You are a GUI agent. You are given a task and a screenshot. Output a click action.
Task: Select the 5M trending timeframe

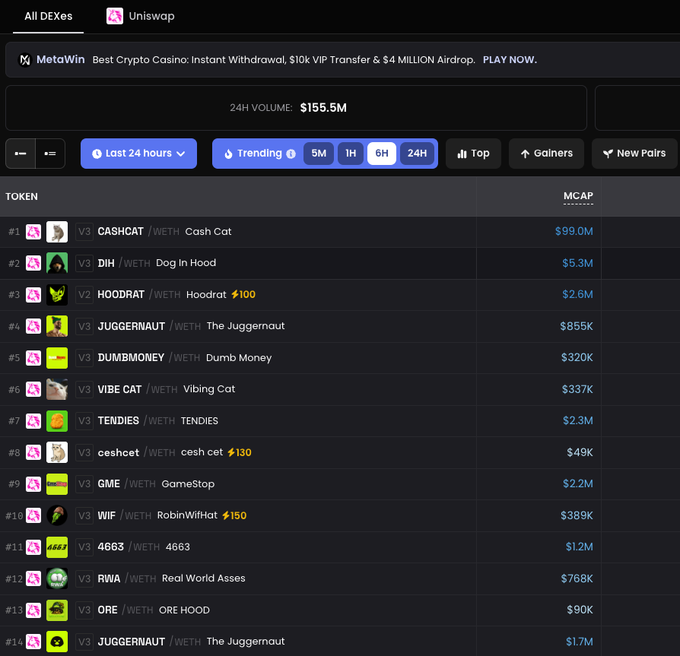coord(318,153)
